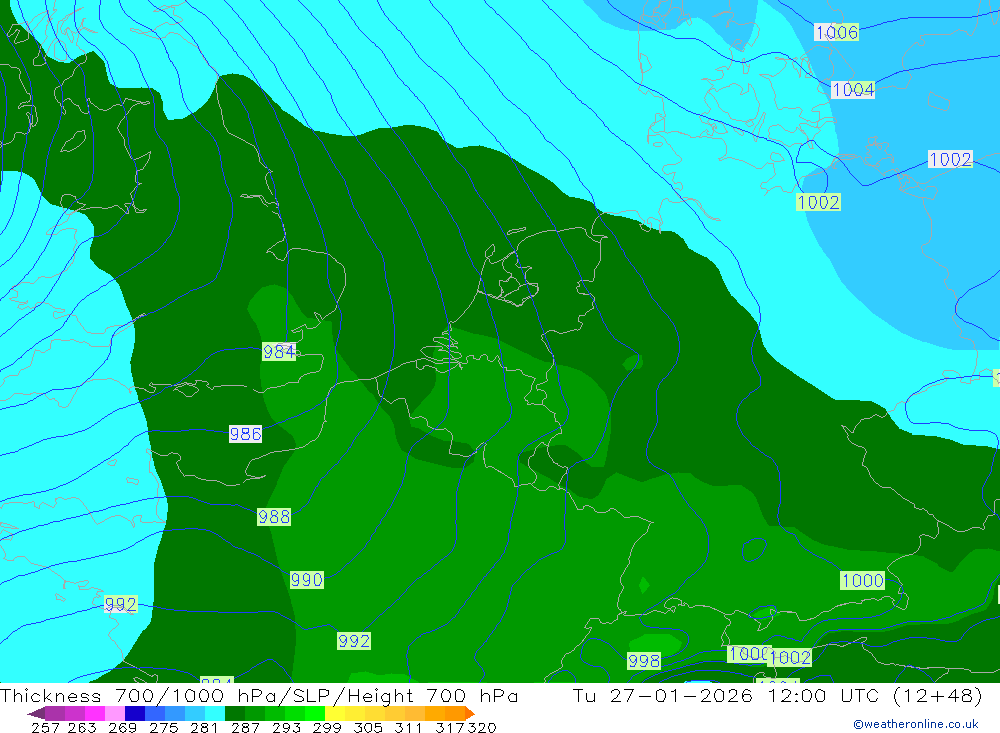Click the 320 legend value
1000x733 pixels.
(x=482, y=727)
